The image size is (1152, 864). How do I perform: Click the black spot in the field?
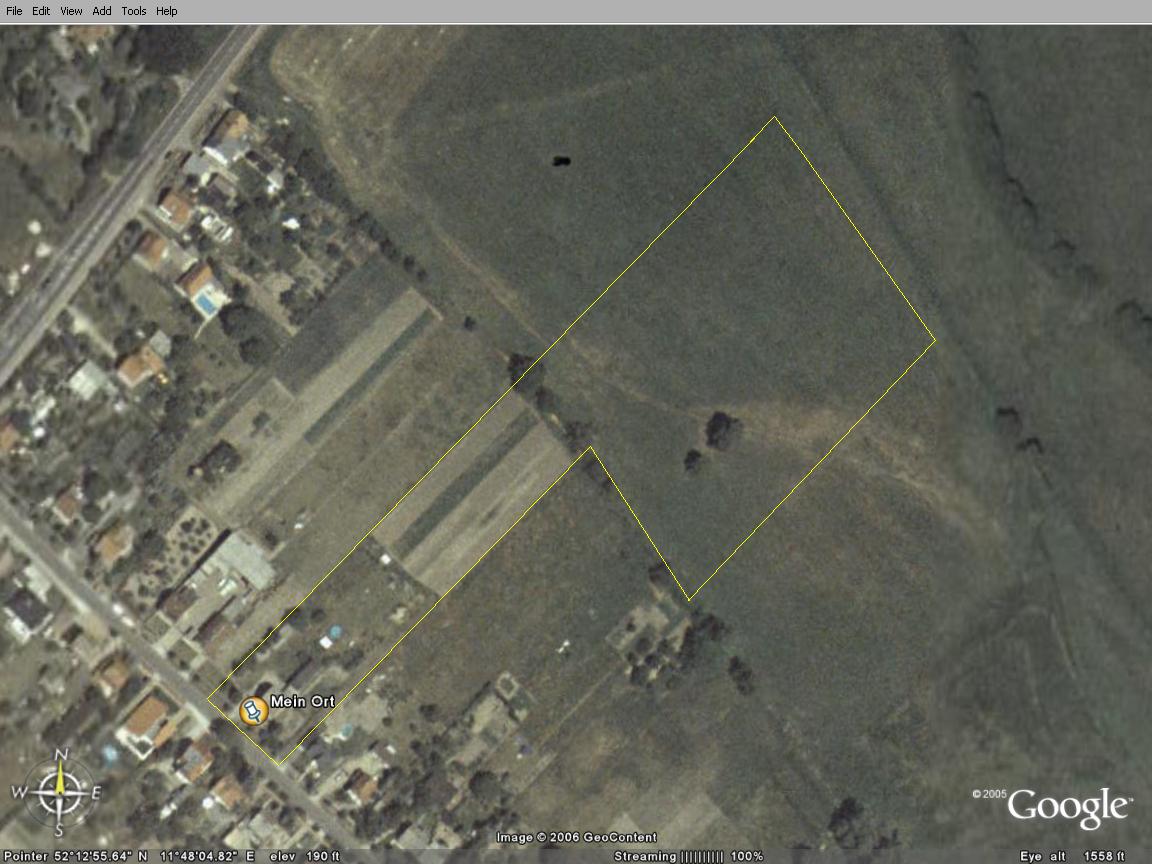pyautogui.click(x=561, y=160)
